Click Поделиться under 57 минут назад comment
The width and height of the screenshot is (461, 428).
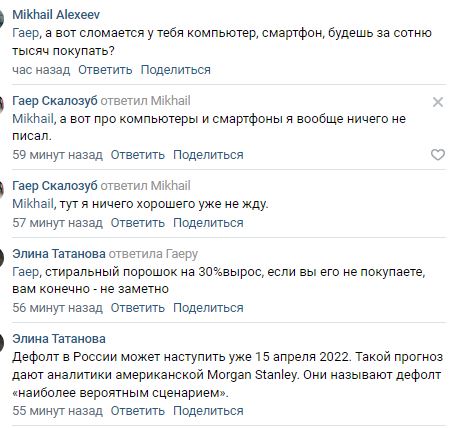click(x=208, y=223)
